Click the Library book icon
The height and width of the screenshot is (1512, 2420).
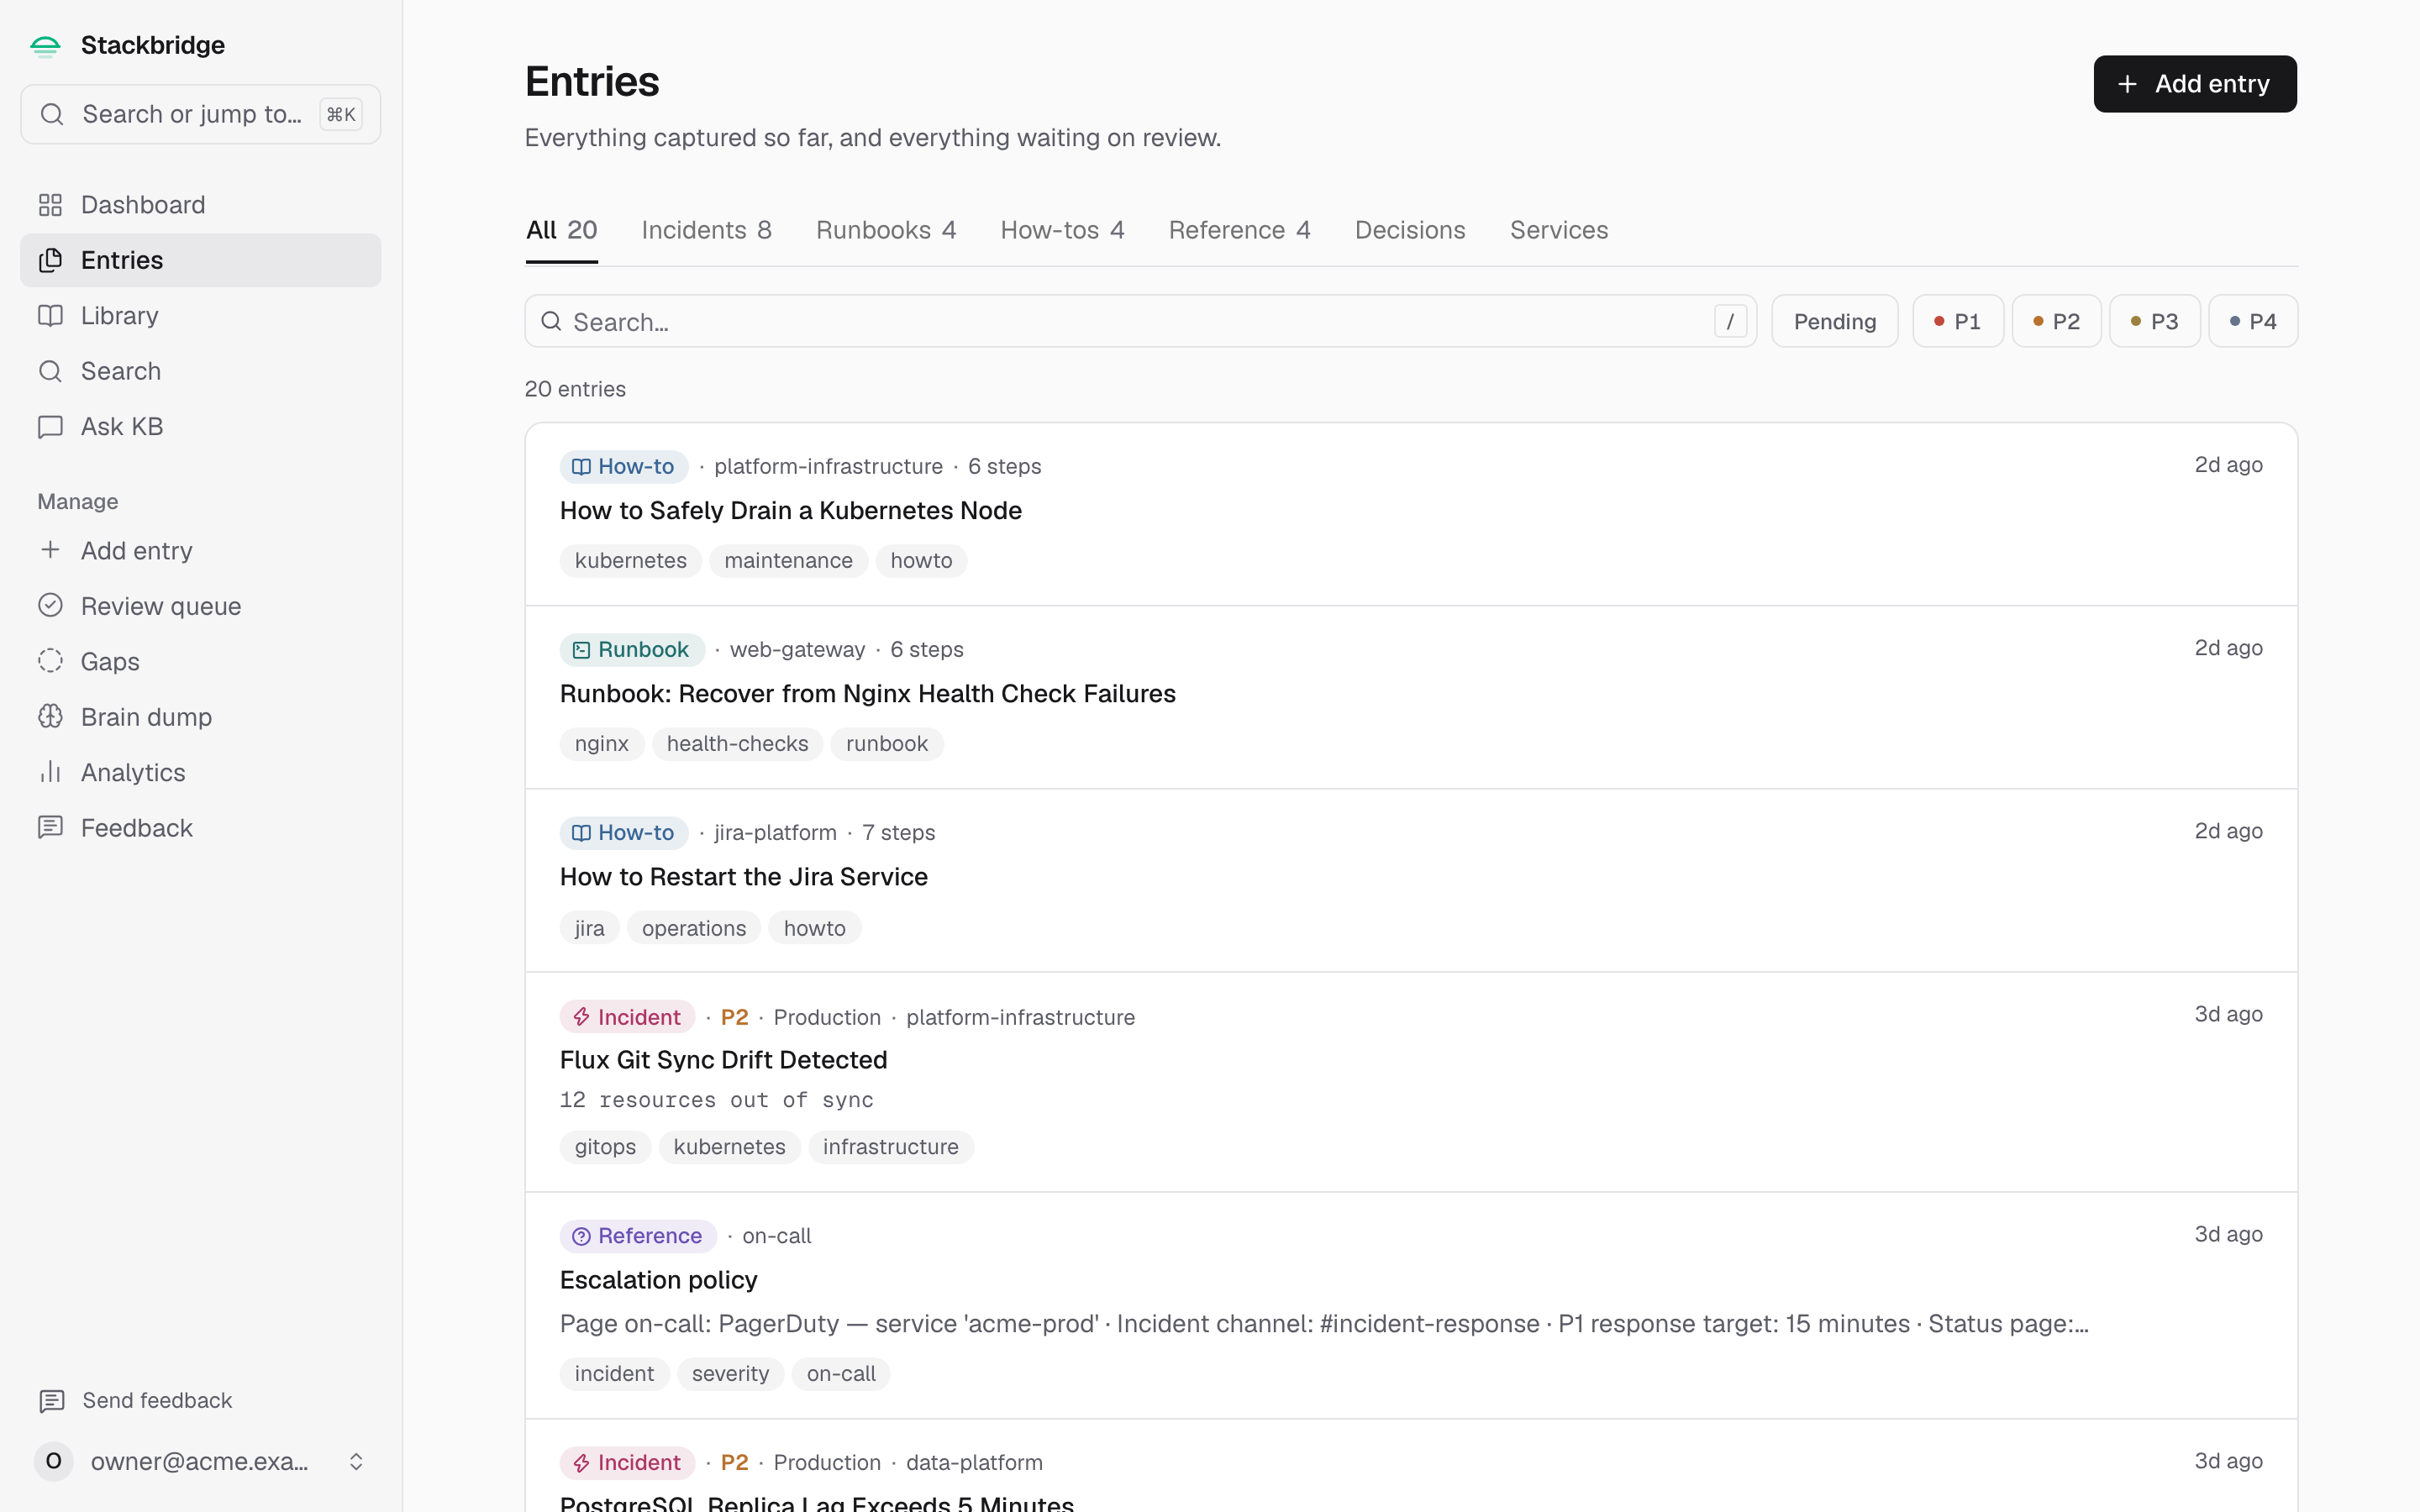pos(50,316)
